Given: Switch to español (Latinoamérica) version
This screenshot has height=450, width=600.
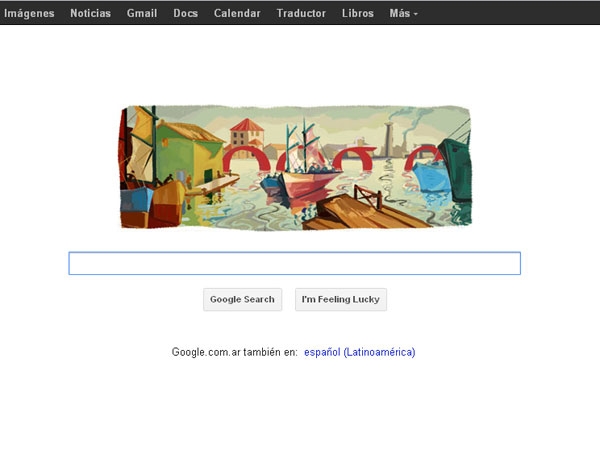Looking at the screenshot, I should [359, 352].
